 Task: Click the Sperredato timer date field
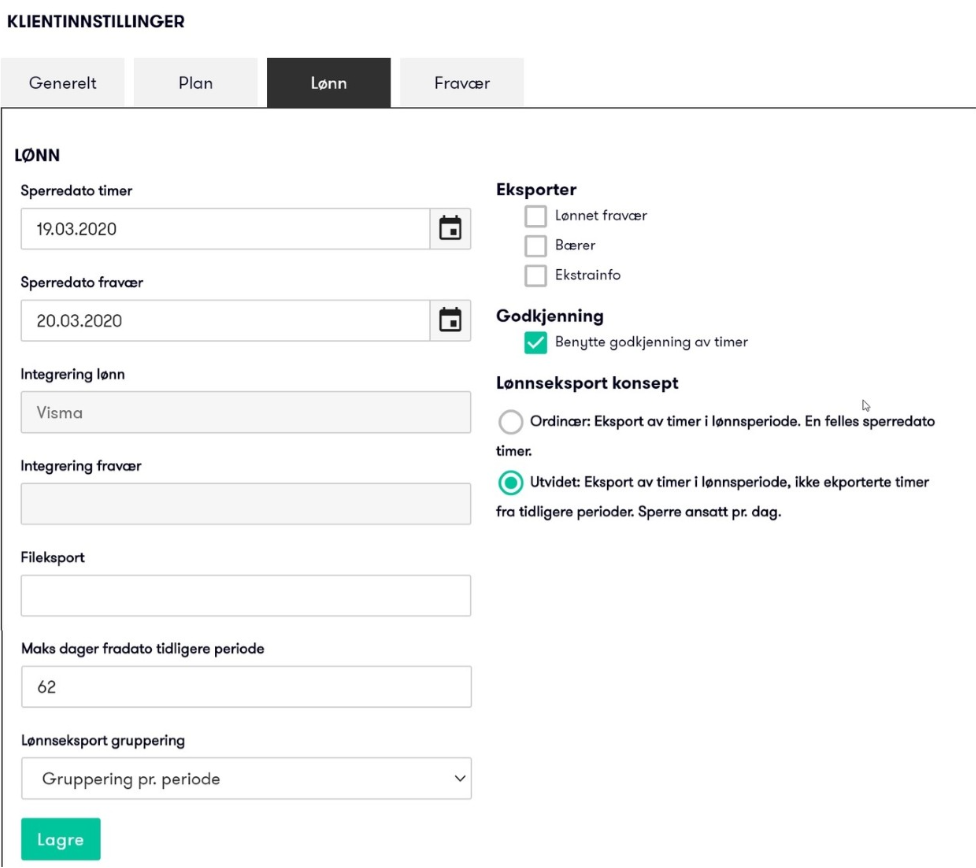click(x=225, y=229)
